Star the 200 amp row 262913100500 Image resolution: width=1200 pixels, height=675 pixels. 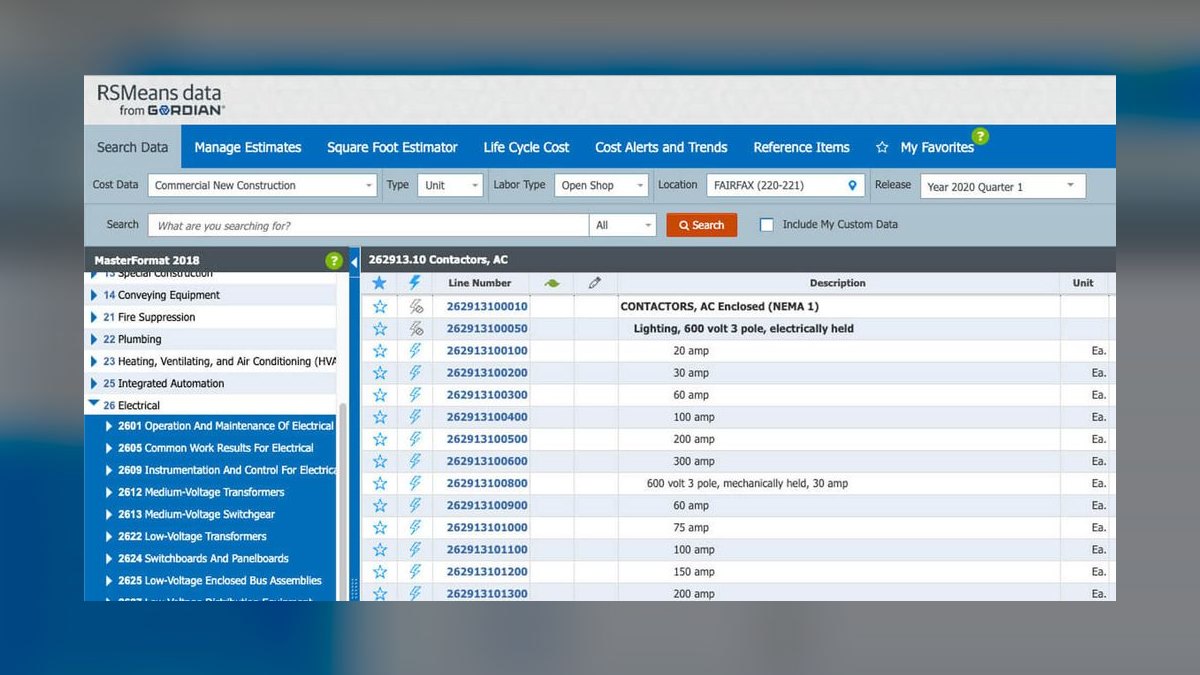[x=380, y=439]
